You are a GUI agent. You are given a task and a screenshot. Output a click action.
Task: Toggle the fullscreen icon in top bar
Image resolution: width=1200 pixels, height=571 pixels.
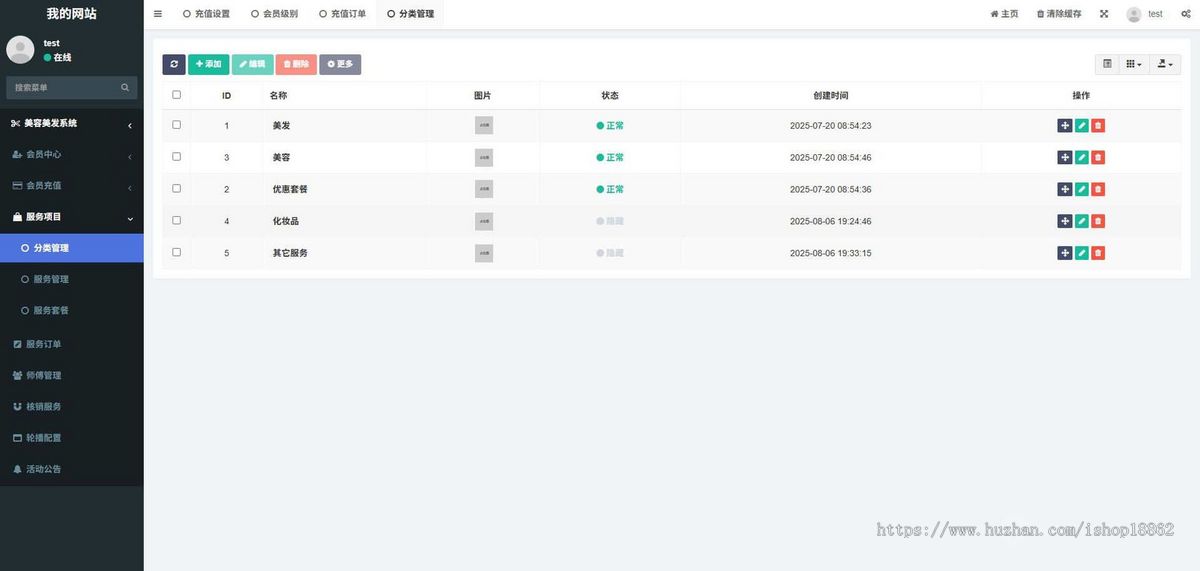click(1104, 14)
